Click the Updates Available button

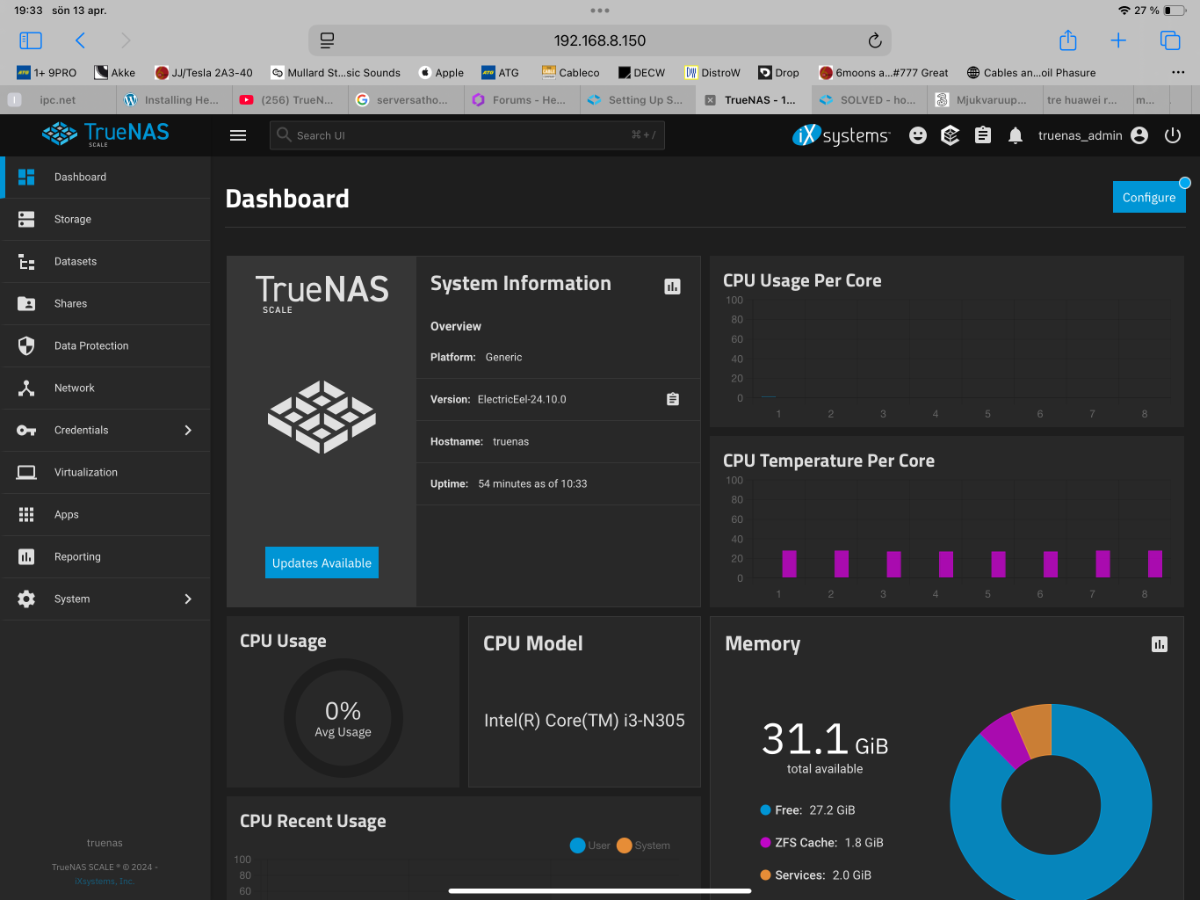click(322, 563)
